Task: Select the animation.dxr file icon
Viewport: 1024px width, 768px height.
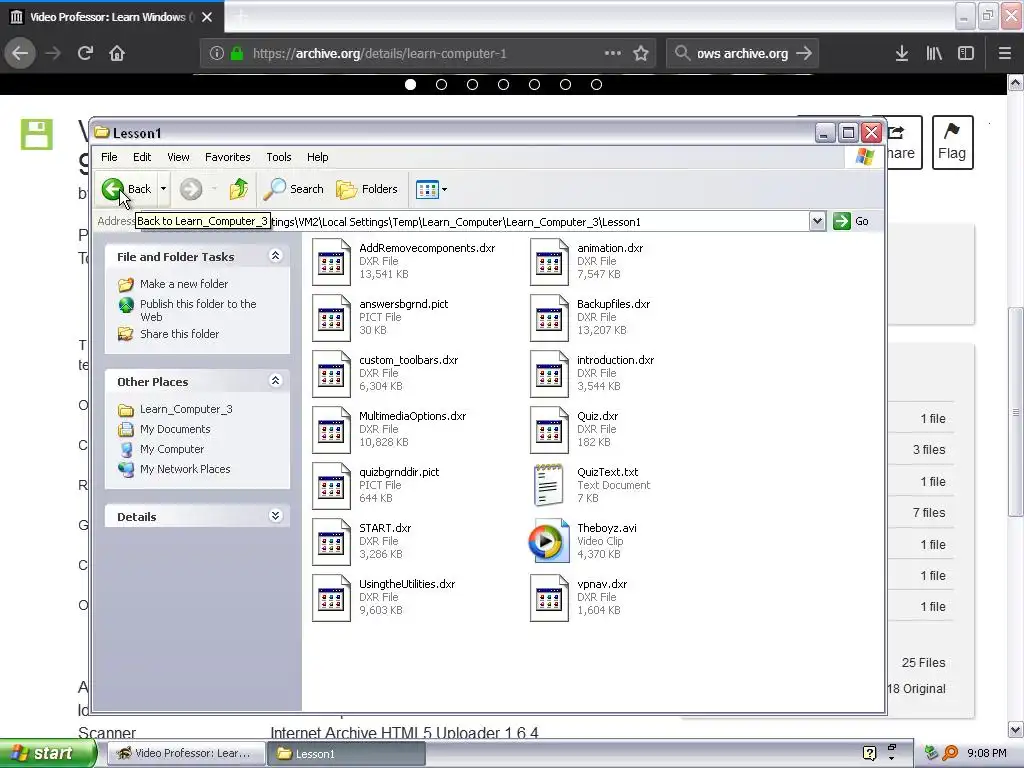Action: 549,262
